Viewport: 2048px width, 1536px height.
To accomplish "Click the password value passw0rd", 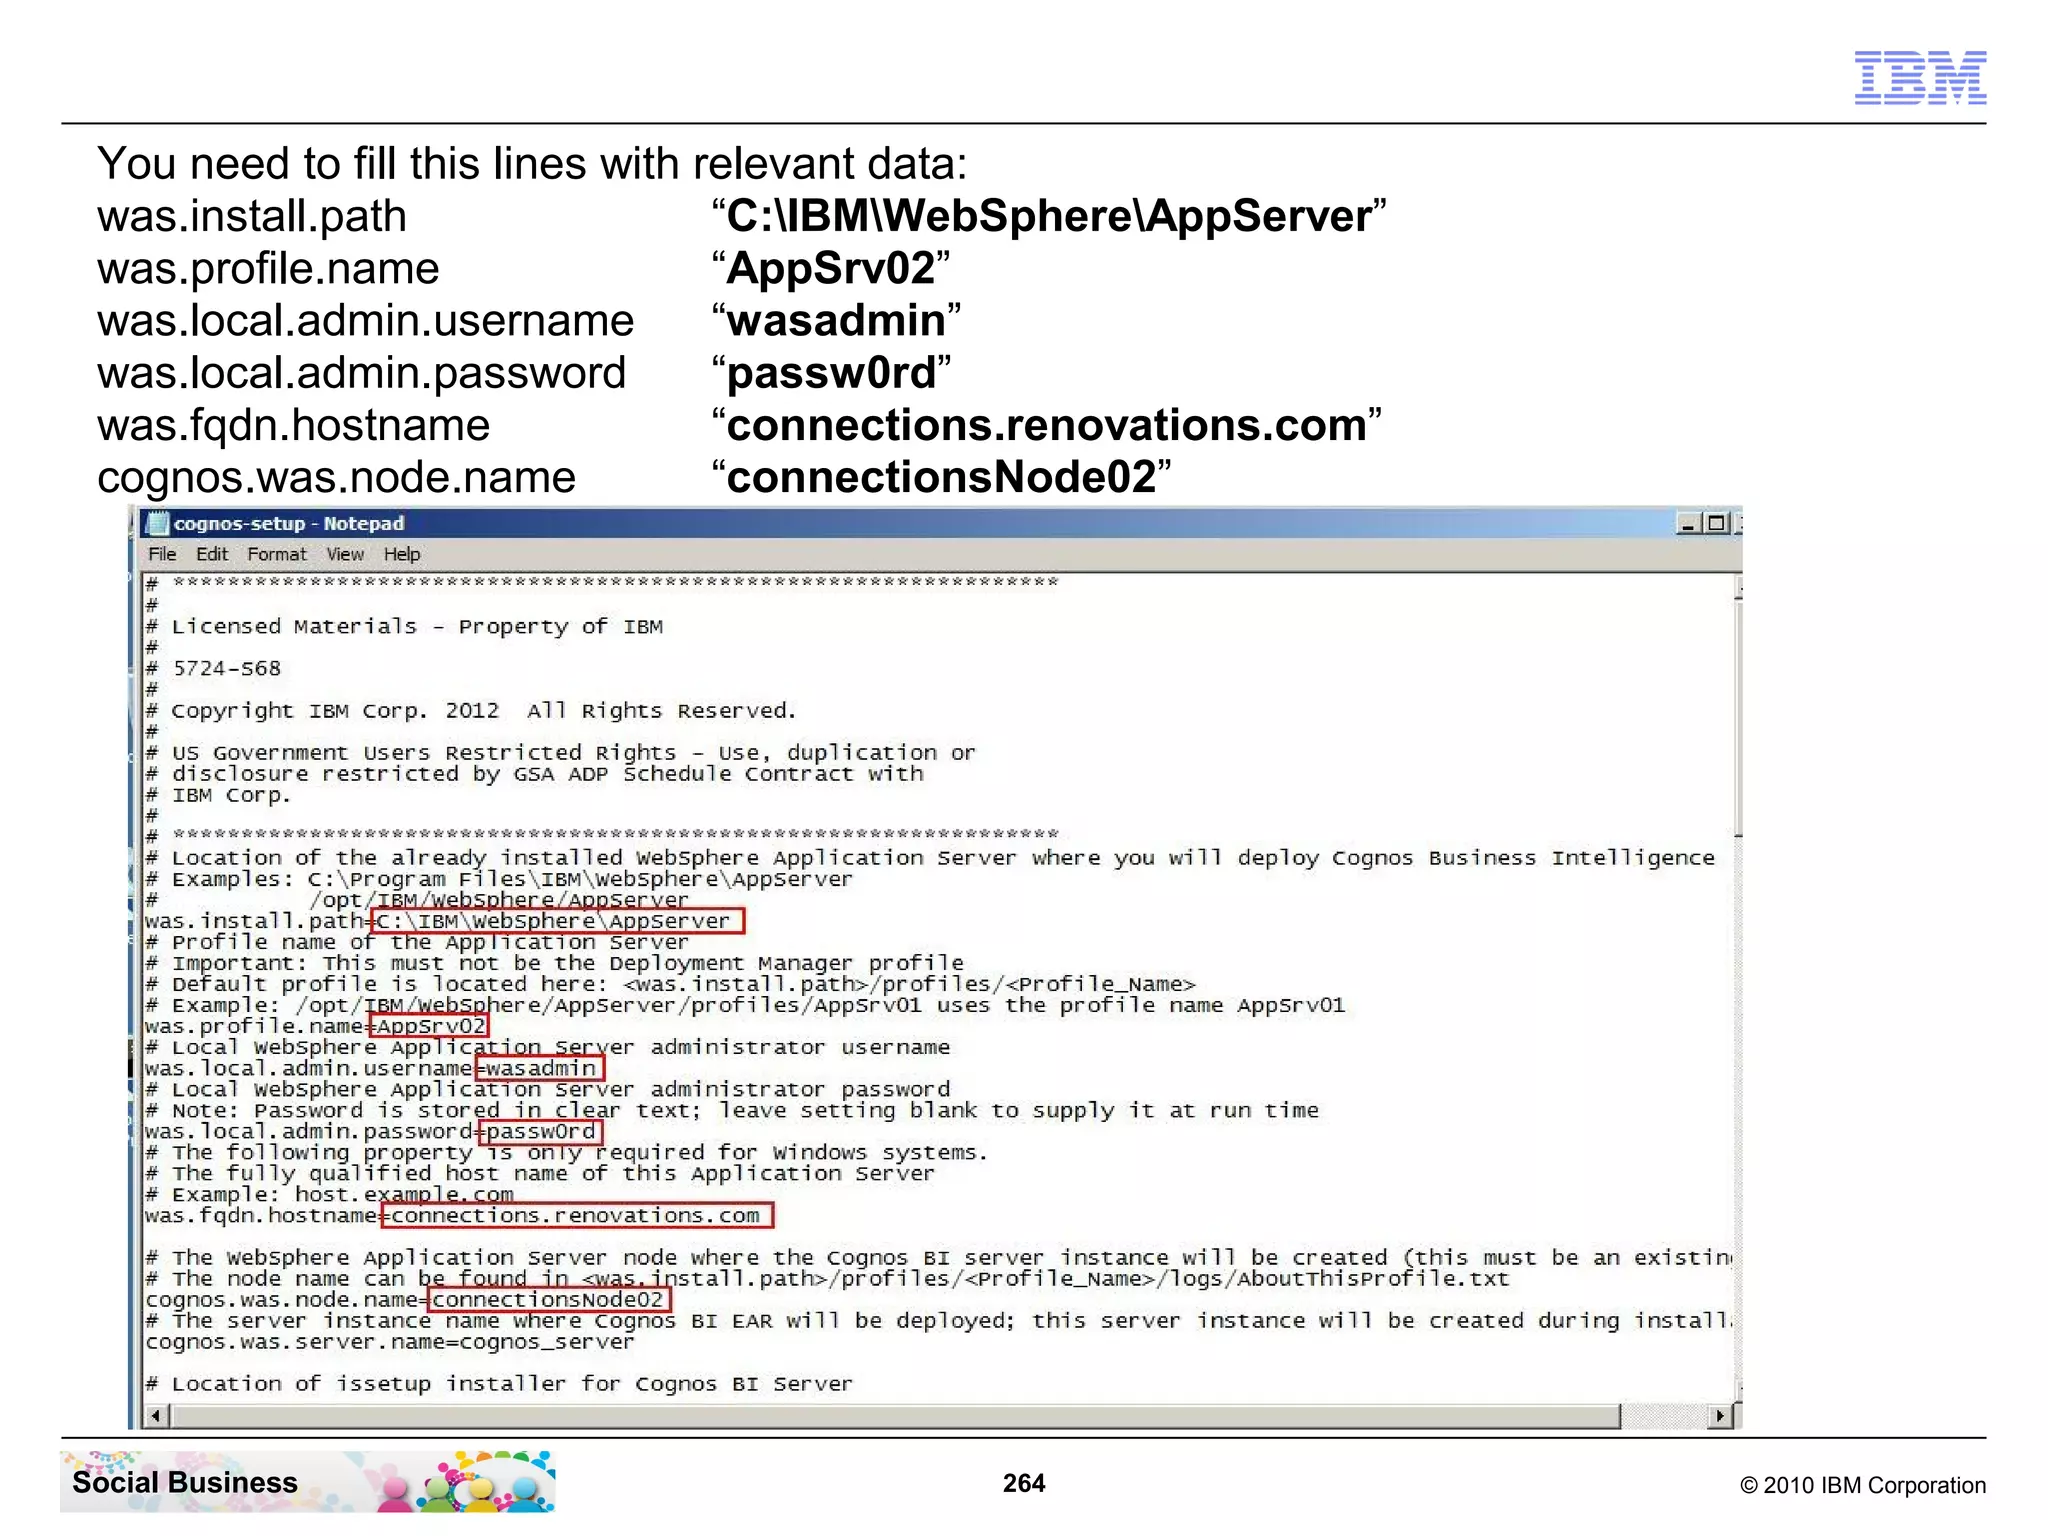I will click(540, 1131).
